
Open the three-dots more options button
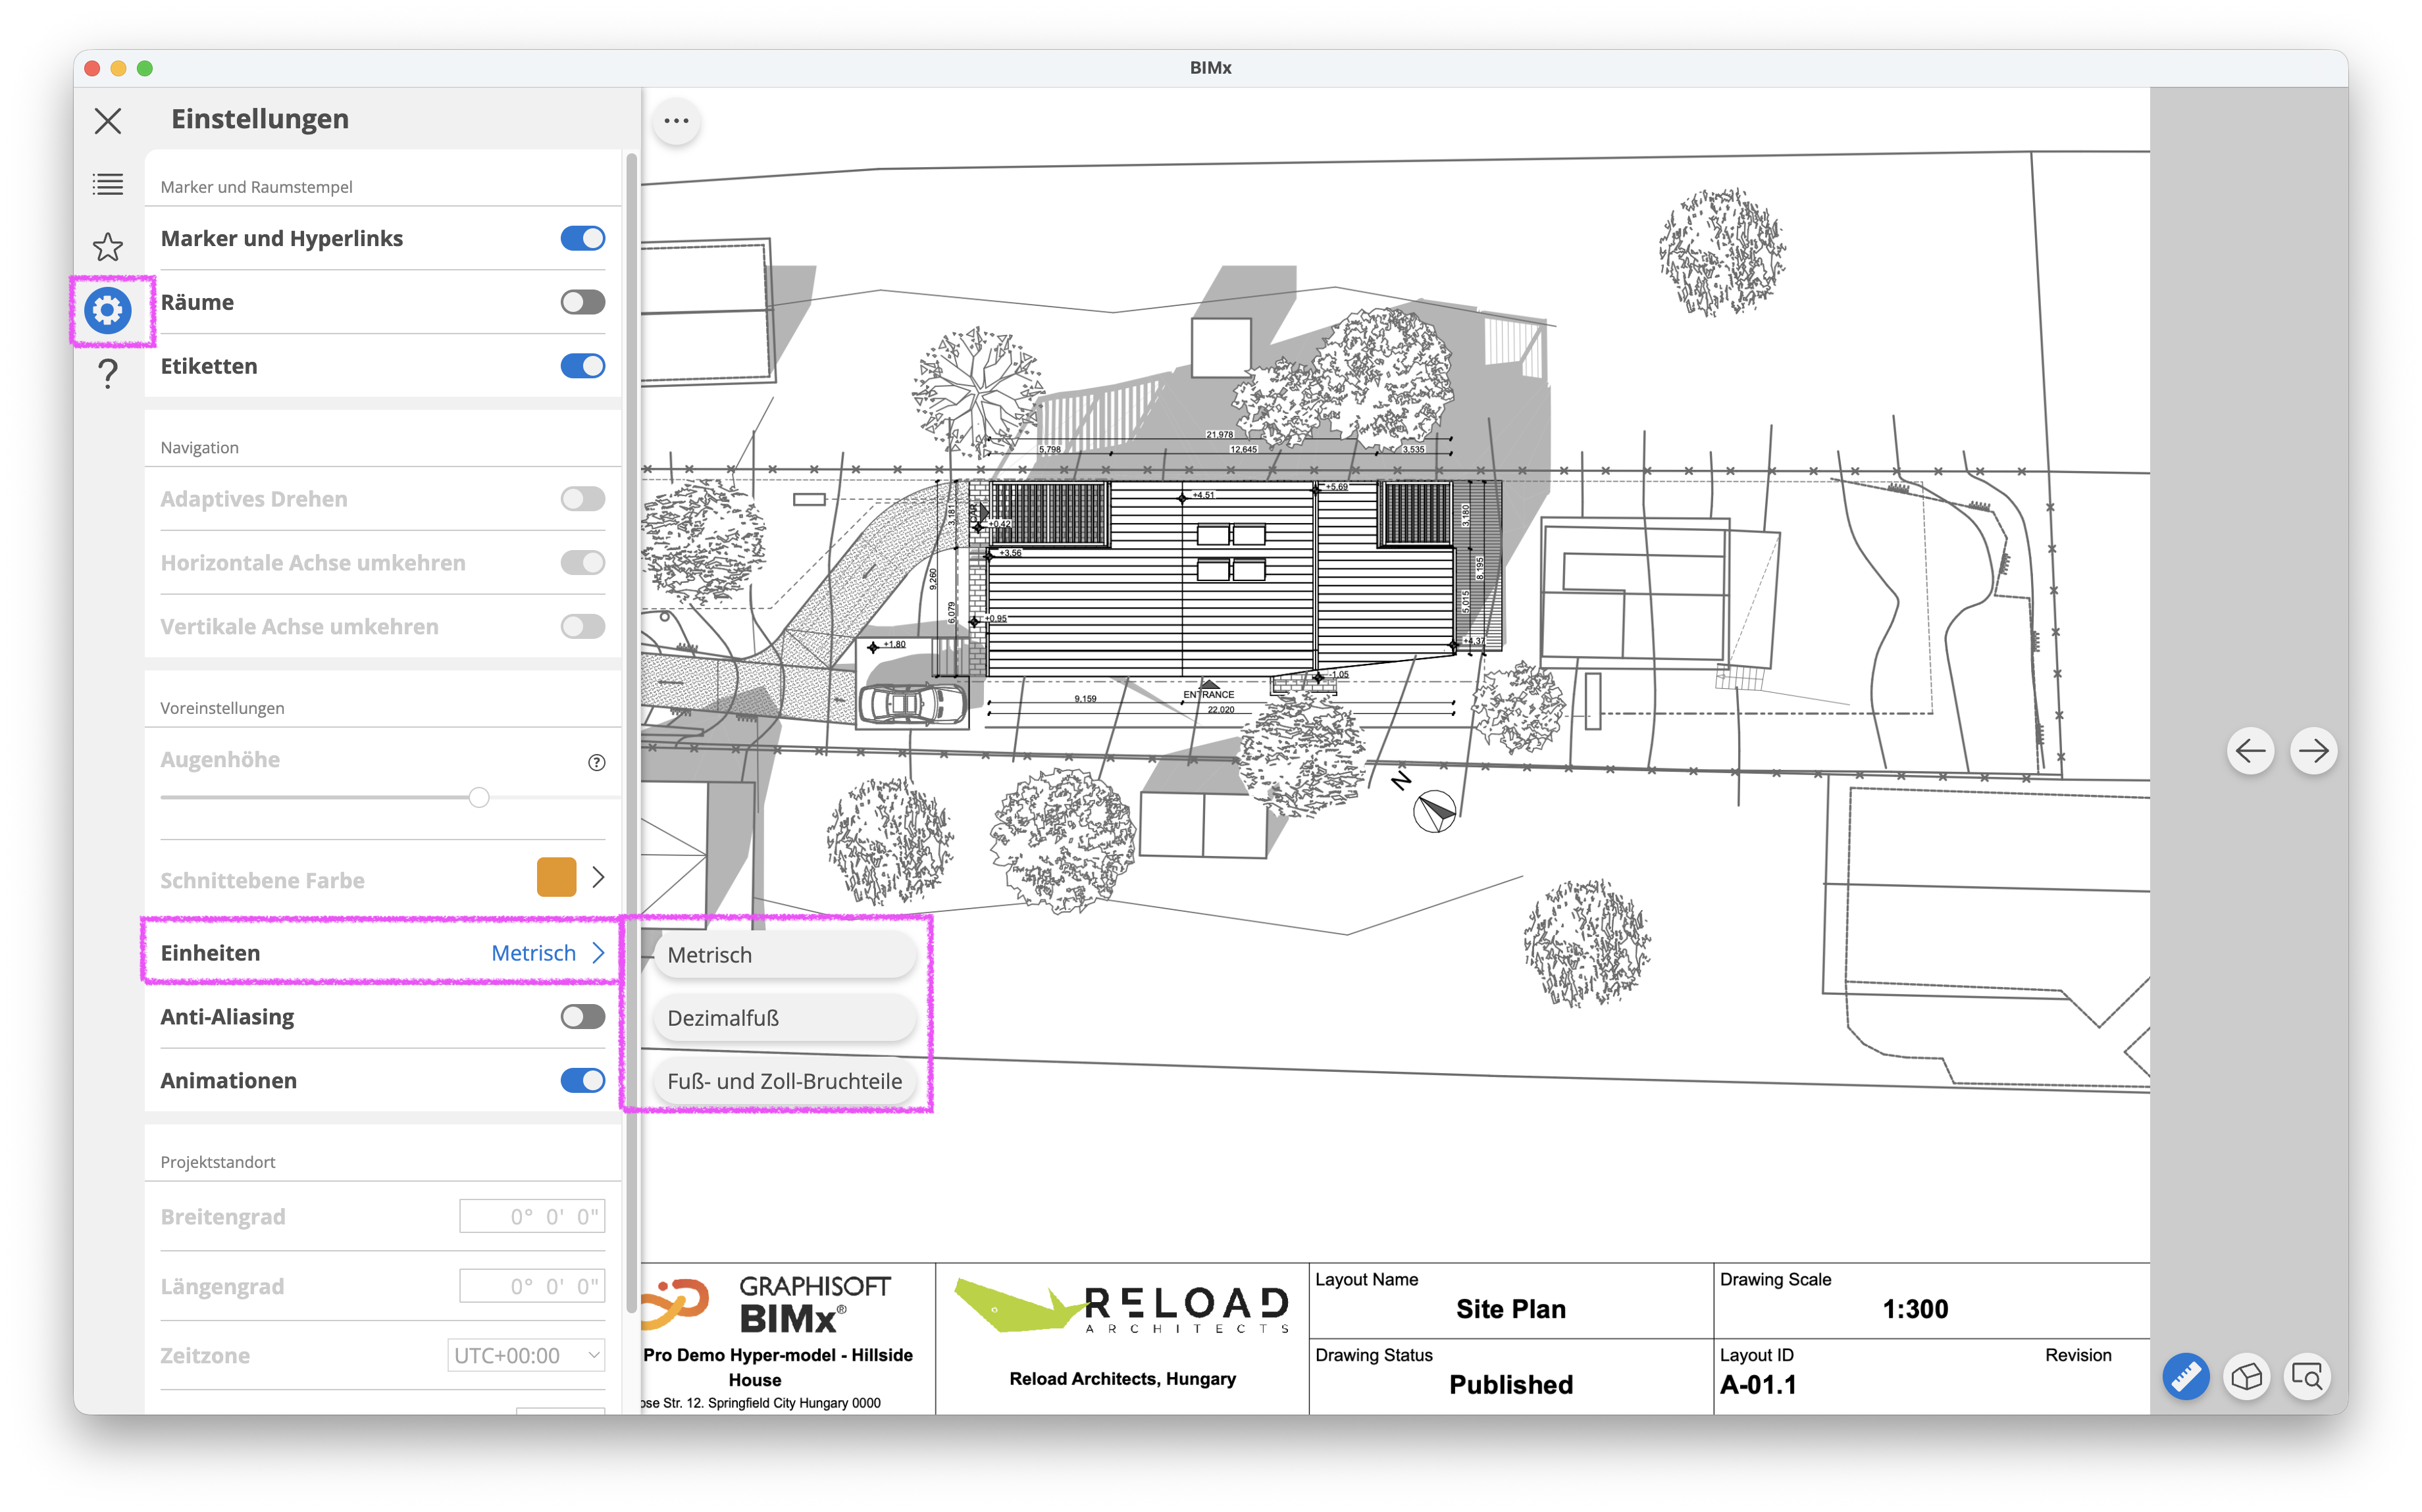(677, 121)
